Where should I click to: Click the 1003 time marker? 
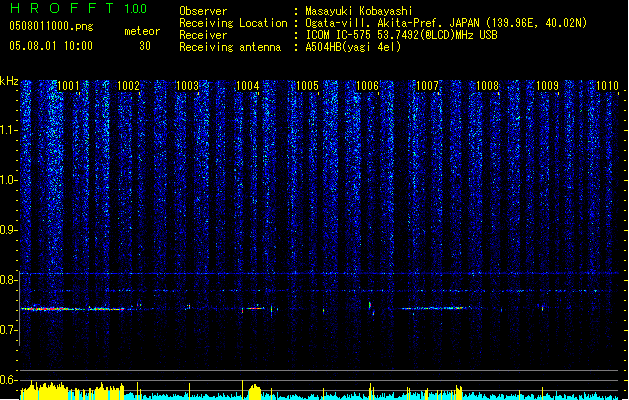(188, 86)
